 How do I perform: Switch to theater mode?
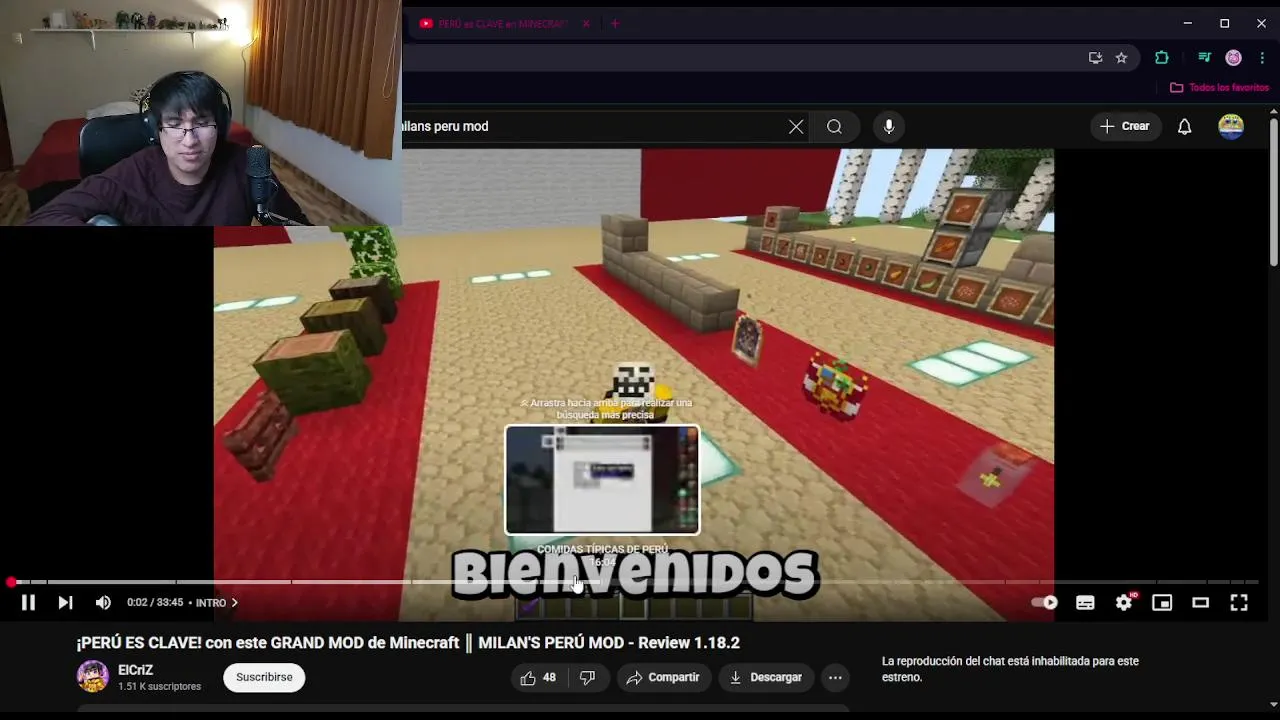pyautogui.click(x=1200, y=602)
